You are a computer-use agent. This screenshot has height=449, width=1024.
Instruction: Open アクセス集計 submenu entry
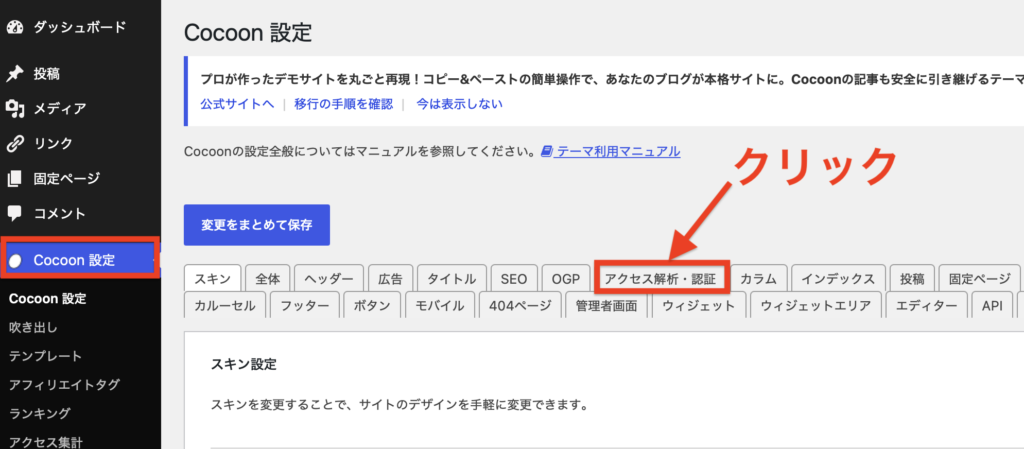pyautogui.click(x=46, y=442)
